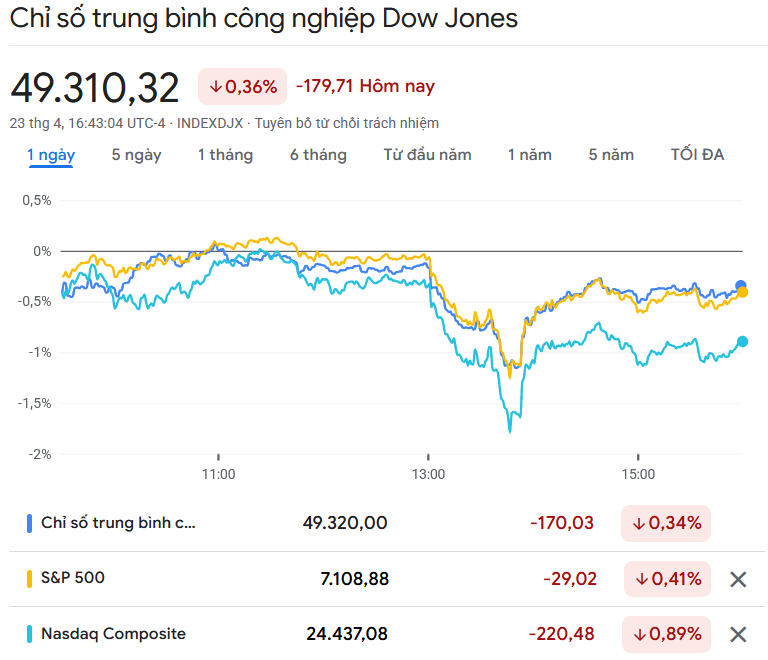Click the Nasdaq Composite row name
Image resolution: width=768 pixels, height=660 pixels.
113,633
